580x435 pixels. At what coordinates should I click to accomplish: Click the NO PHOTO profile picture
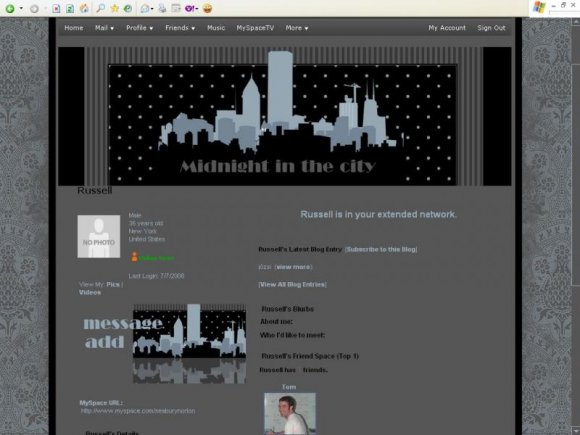pyautogui.click(x=98, y=236)
